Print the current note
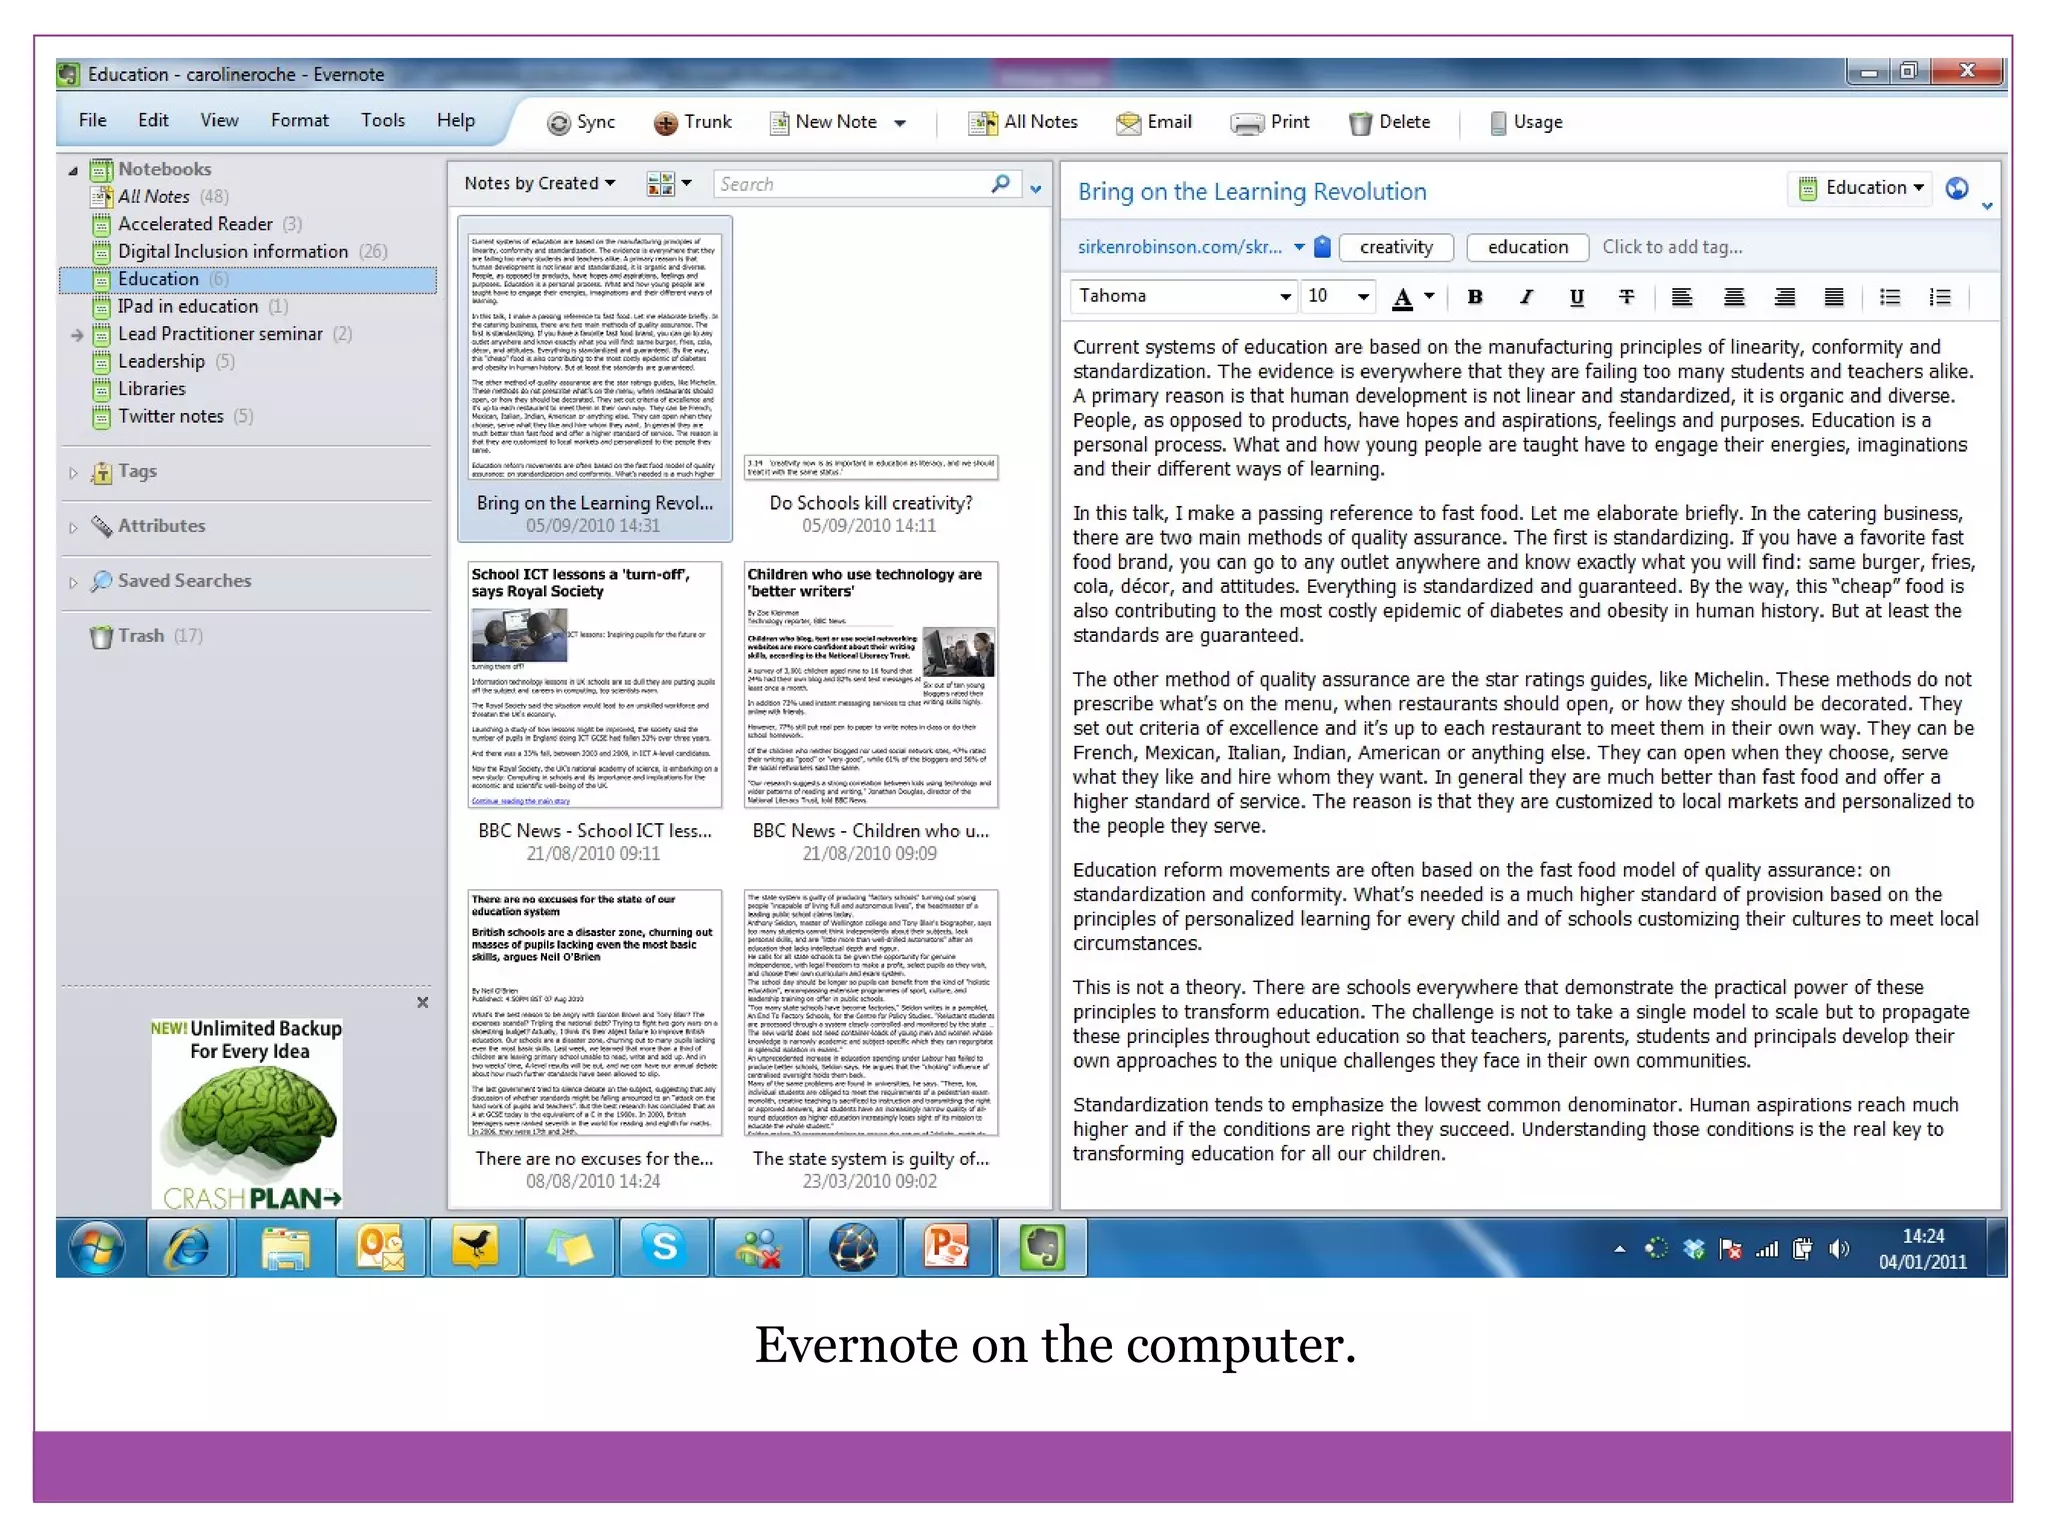Screen dimensions: 2048x1536 1270,122
